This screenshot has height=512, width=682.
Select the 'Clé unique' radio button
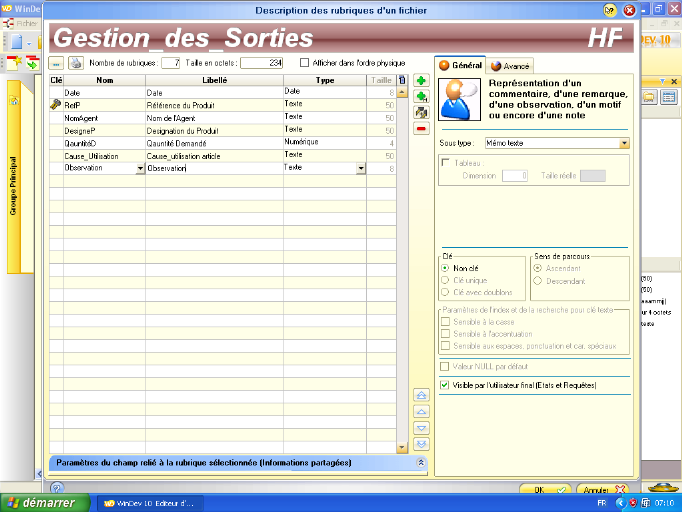(x=445, y=280)
